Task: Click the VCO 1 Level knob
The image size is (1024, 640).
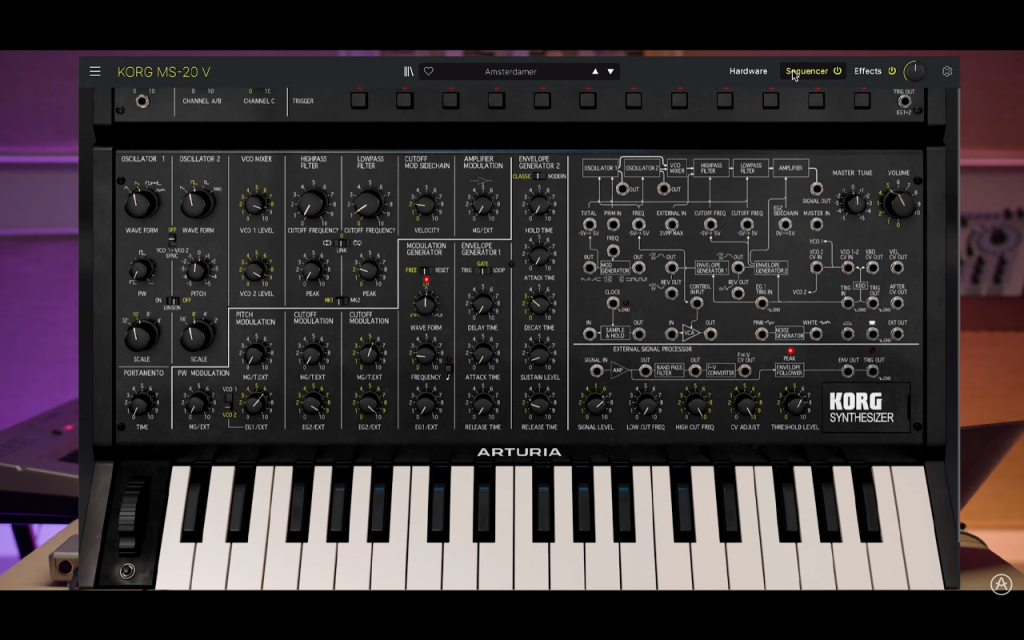Action: (x=255, y=206)
